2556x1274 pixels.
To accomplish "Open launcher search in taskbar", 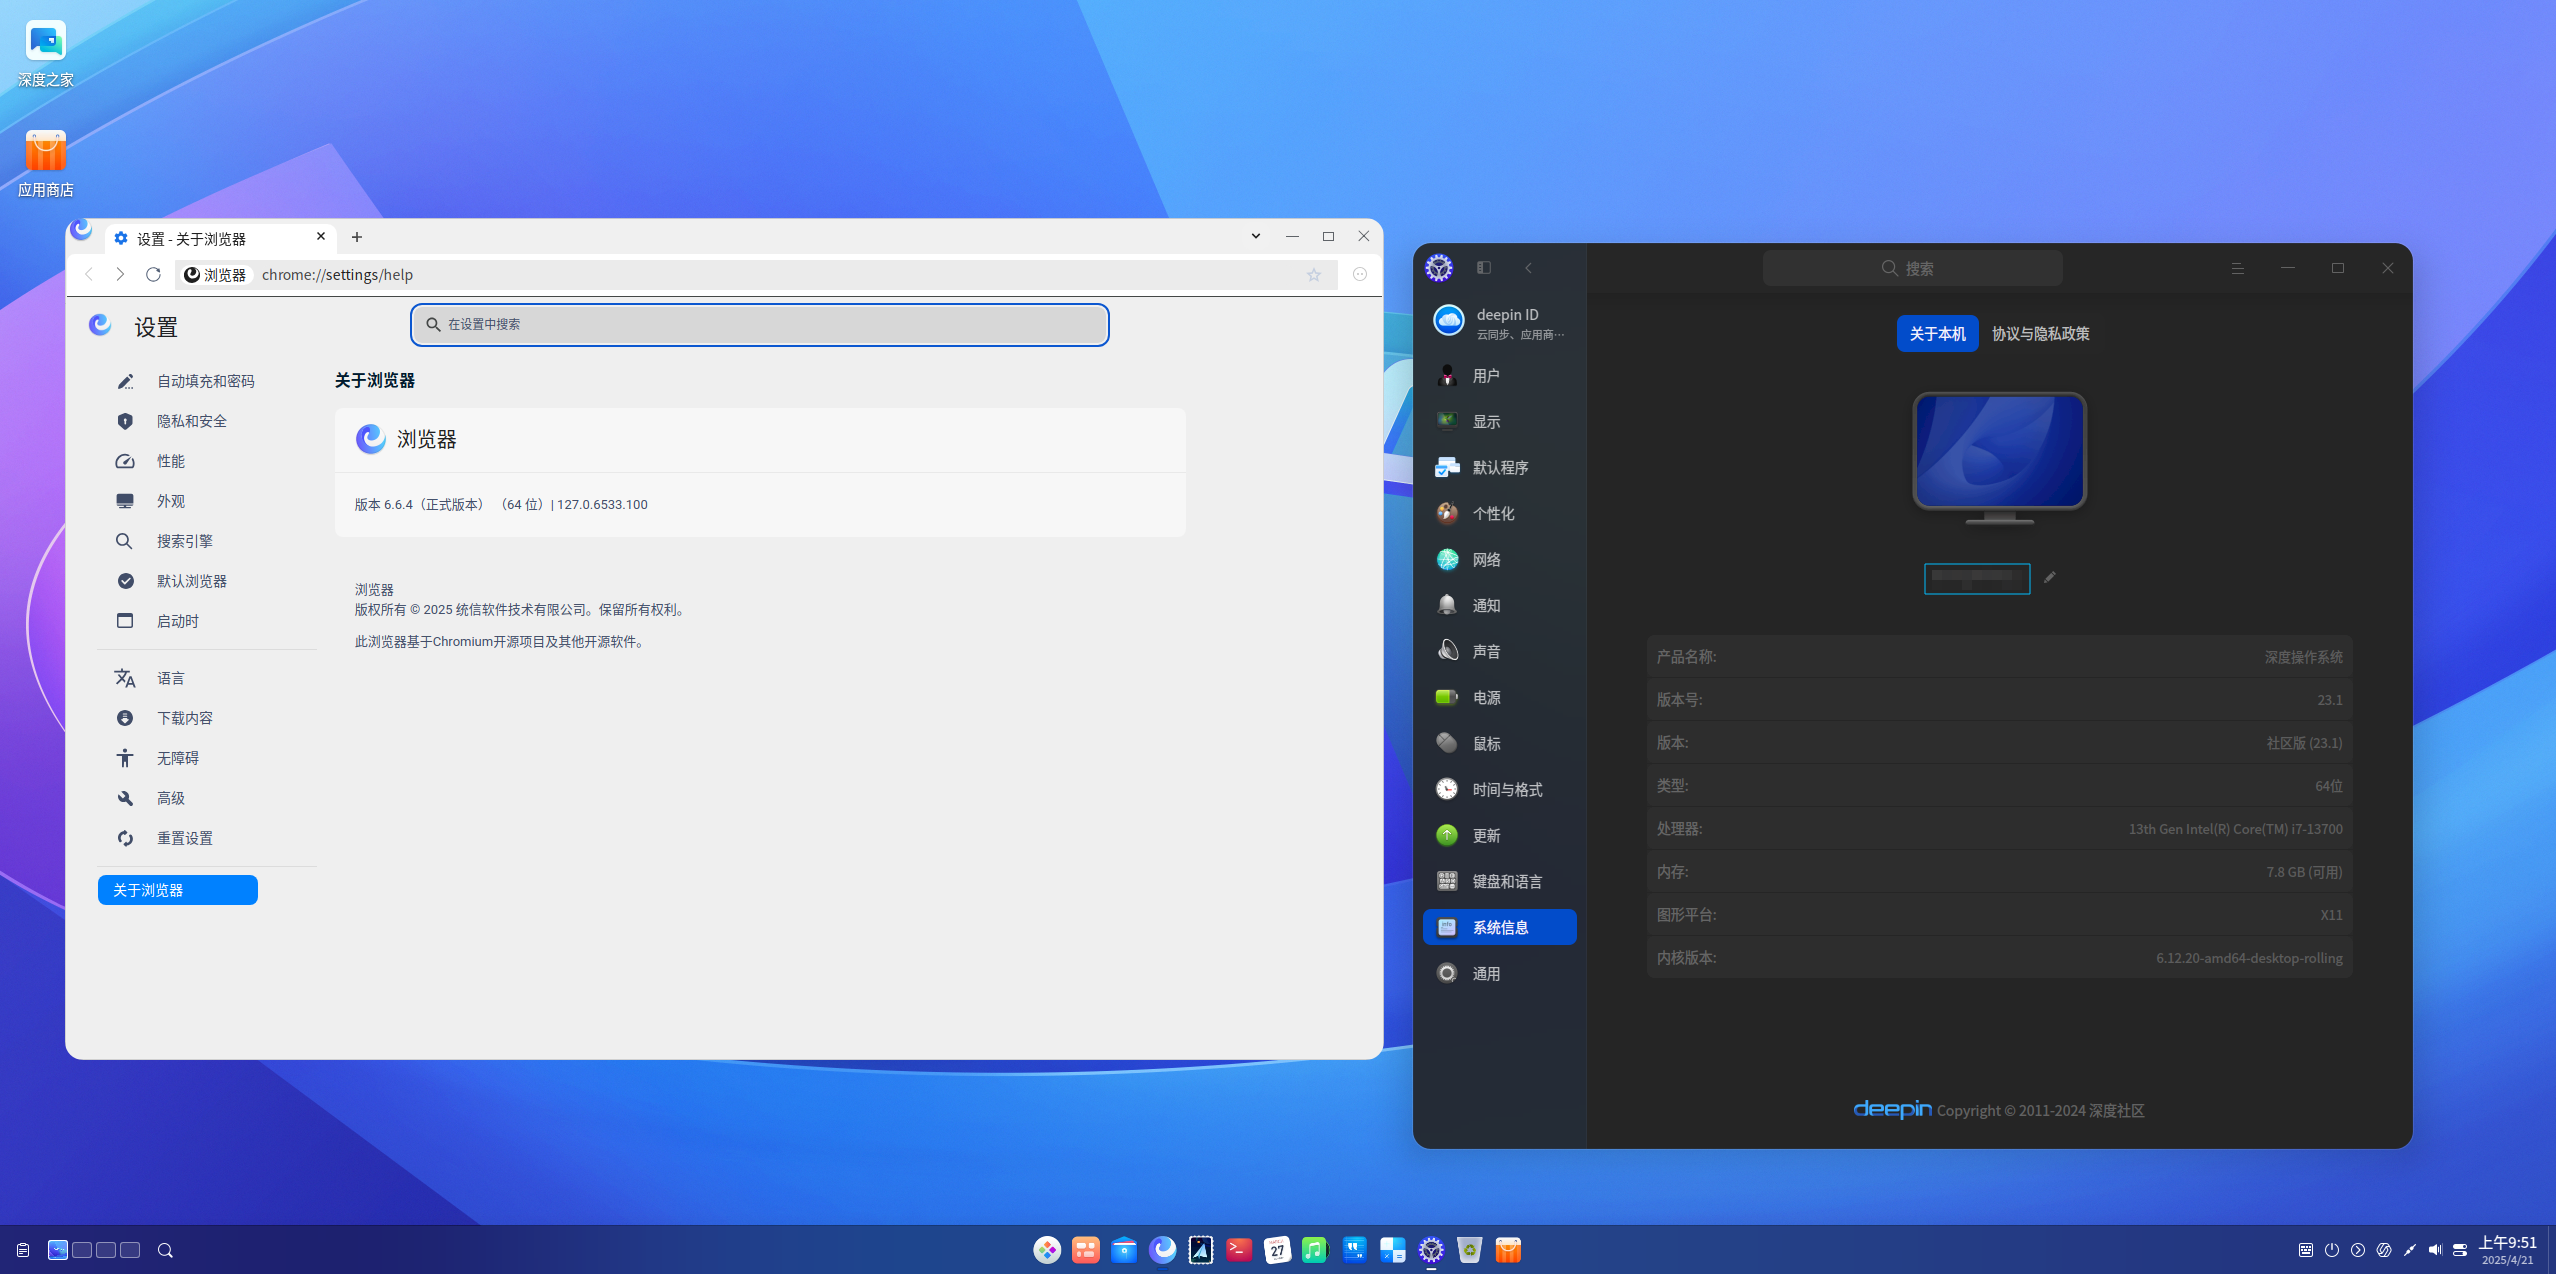I will (166, 1250).
